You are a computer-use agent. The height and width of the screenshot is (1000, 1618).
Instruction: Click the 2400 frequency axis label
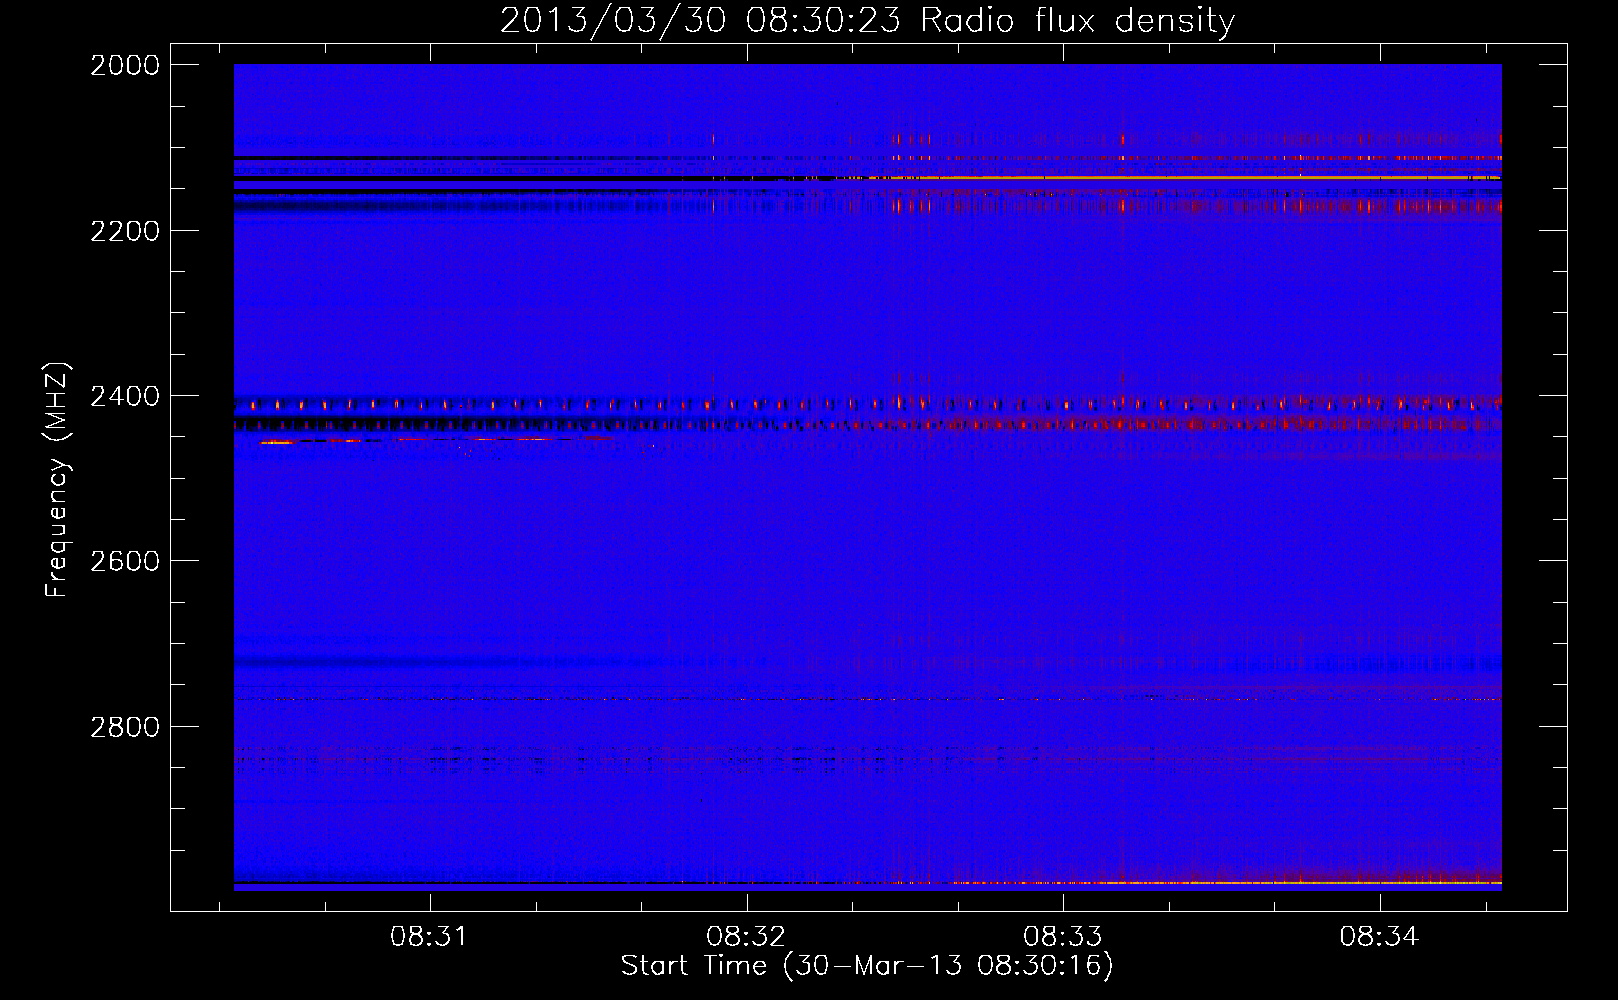pos(126,396)
